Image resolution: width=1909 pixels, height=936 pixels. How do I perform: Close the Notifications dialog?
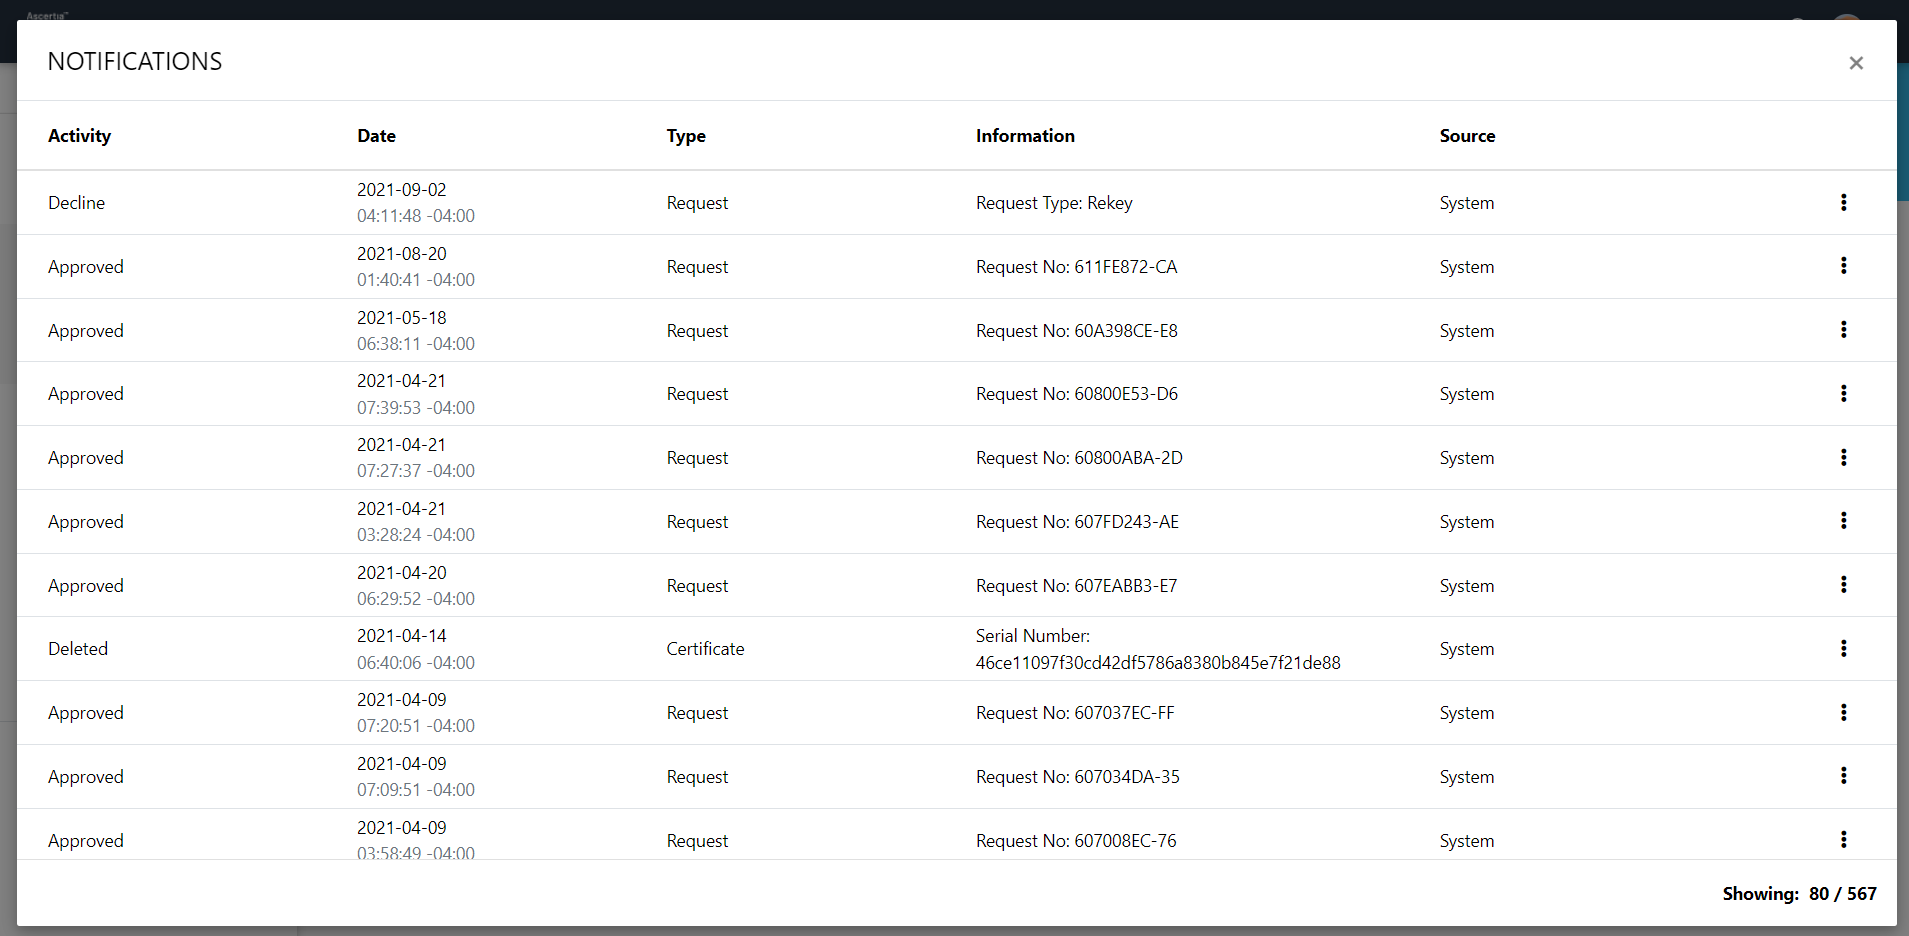tap(1856, 63)
